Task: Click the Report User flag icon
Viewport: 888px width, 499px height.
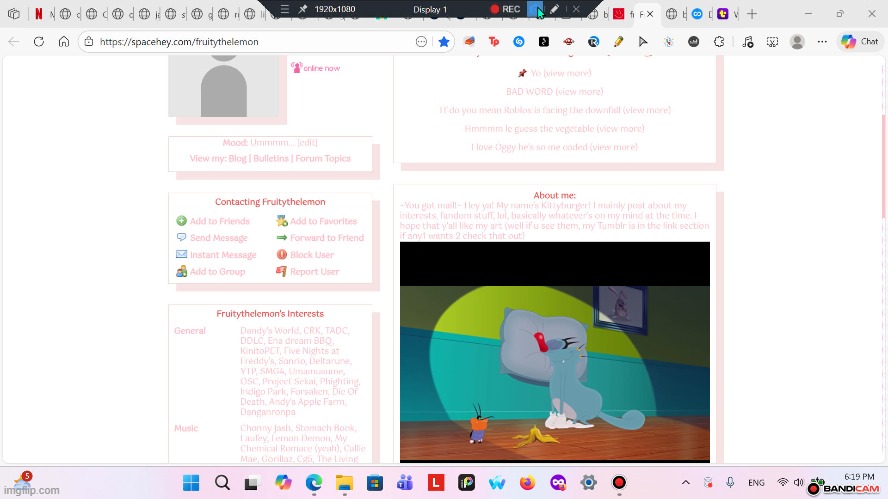Action: pyautogui.click(x=282, y=272)
